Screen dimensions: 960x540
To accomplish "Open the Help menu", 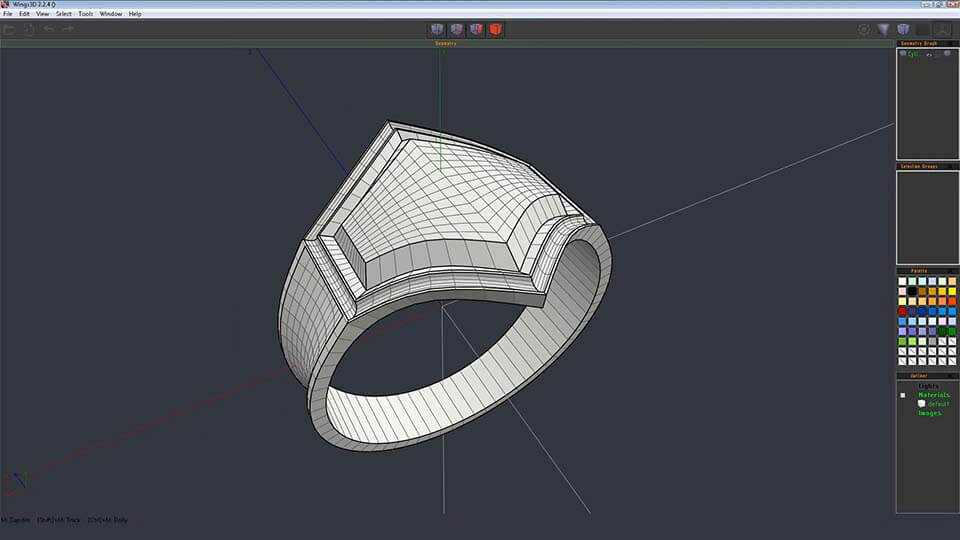I will coord(135,13).
